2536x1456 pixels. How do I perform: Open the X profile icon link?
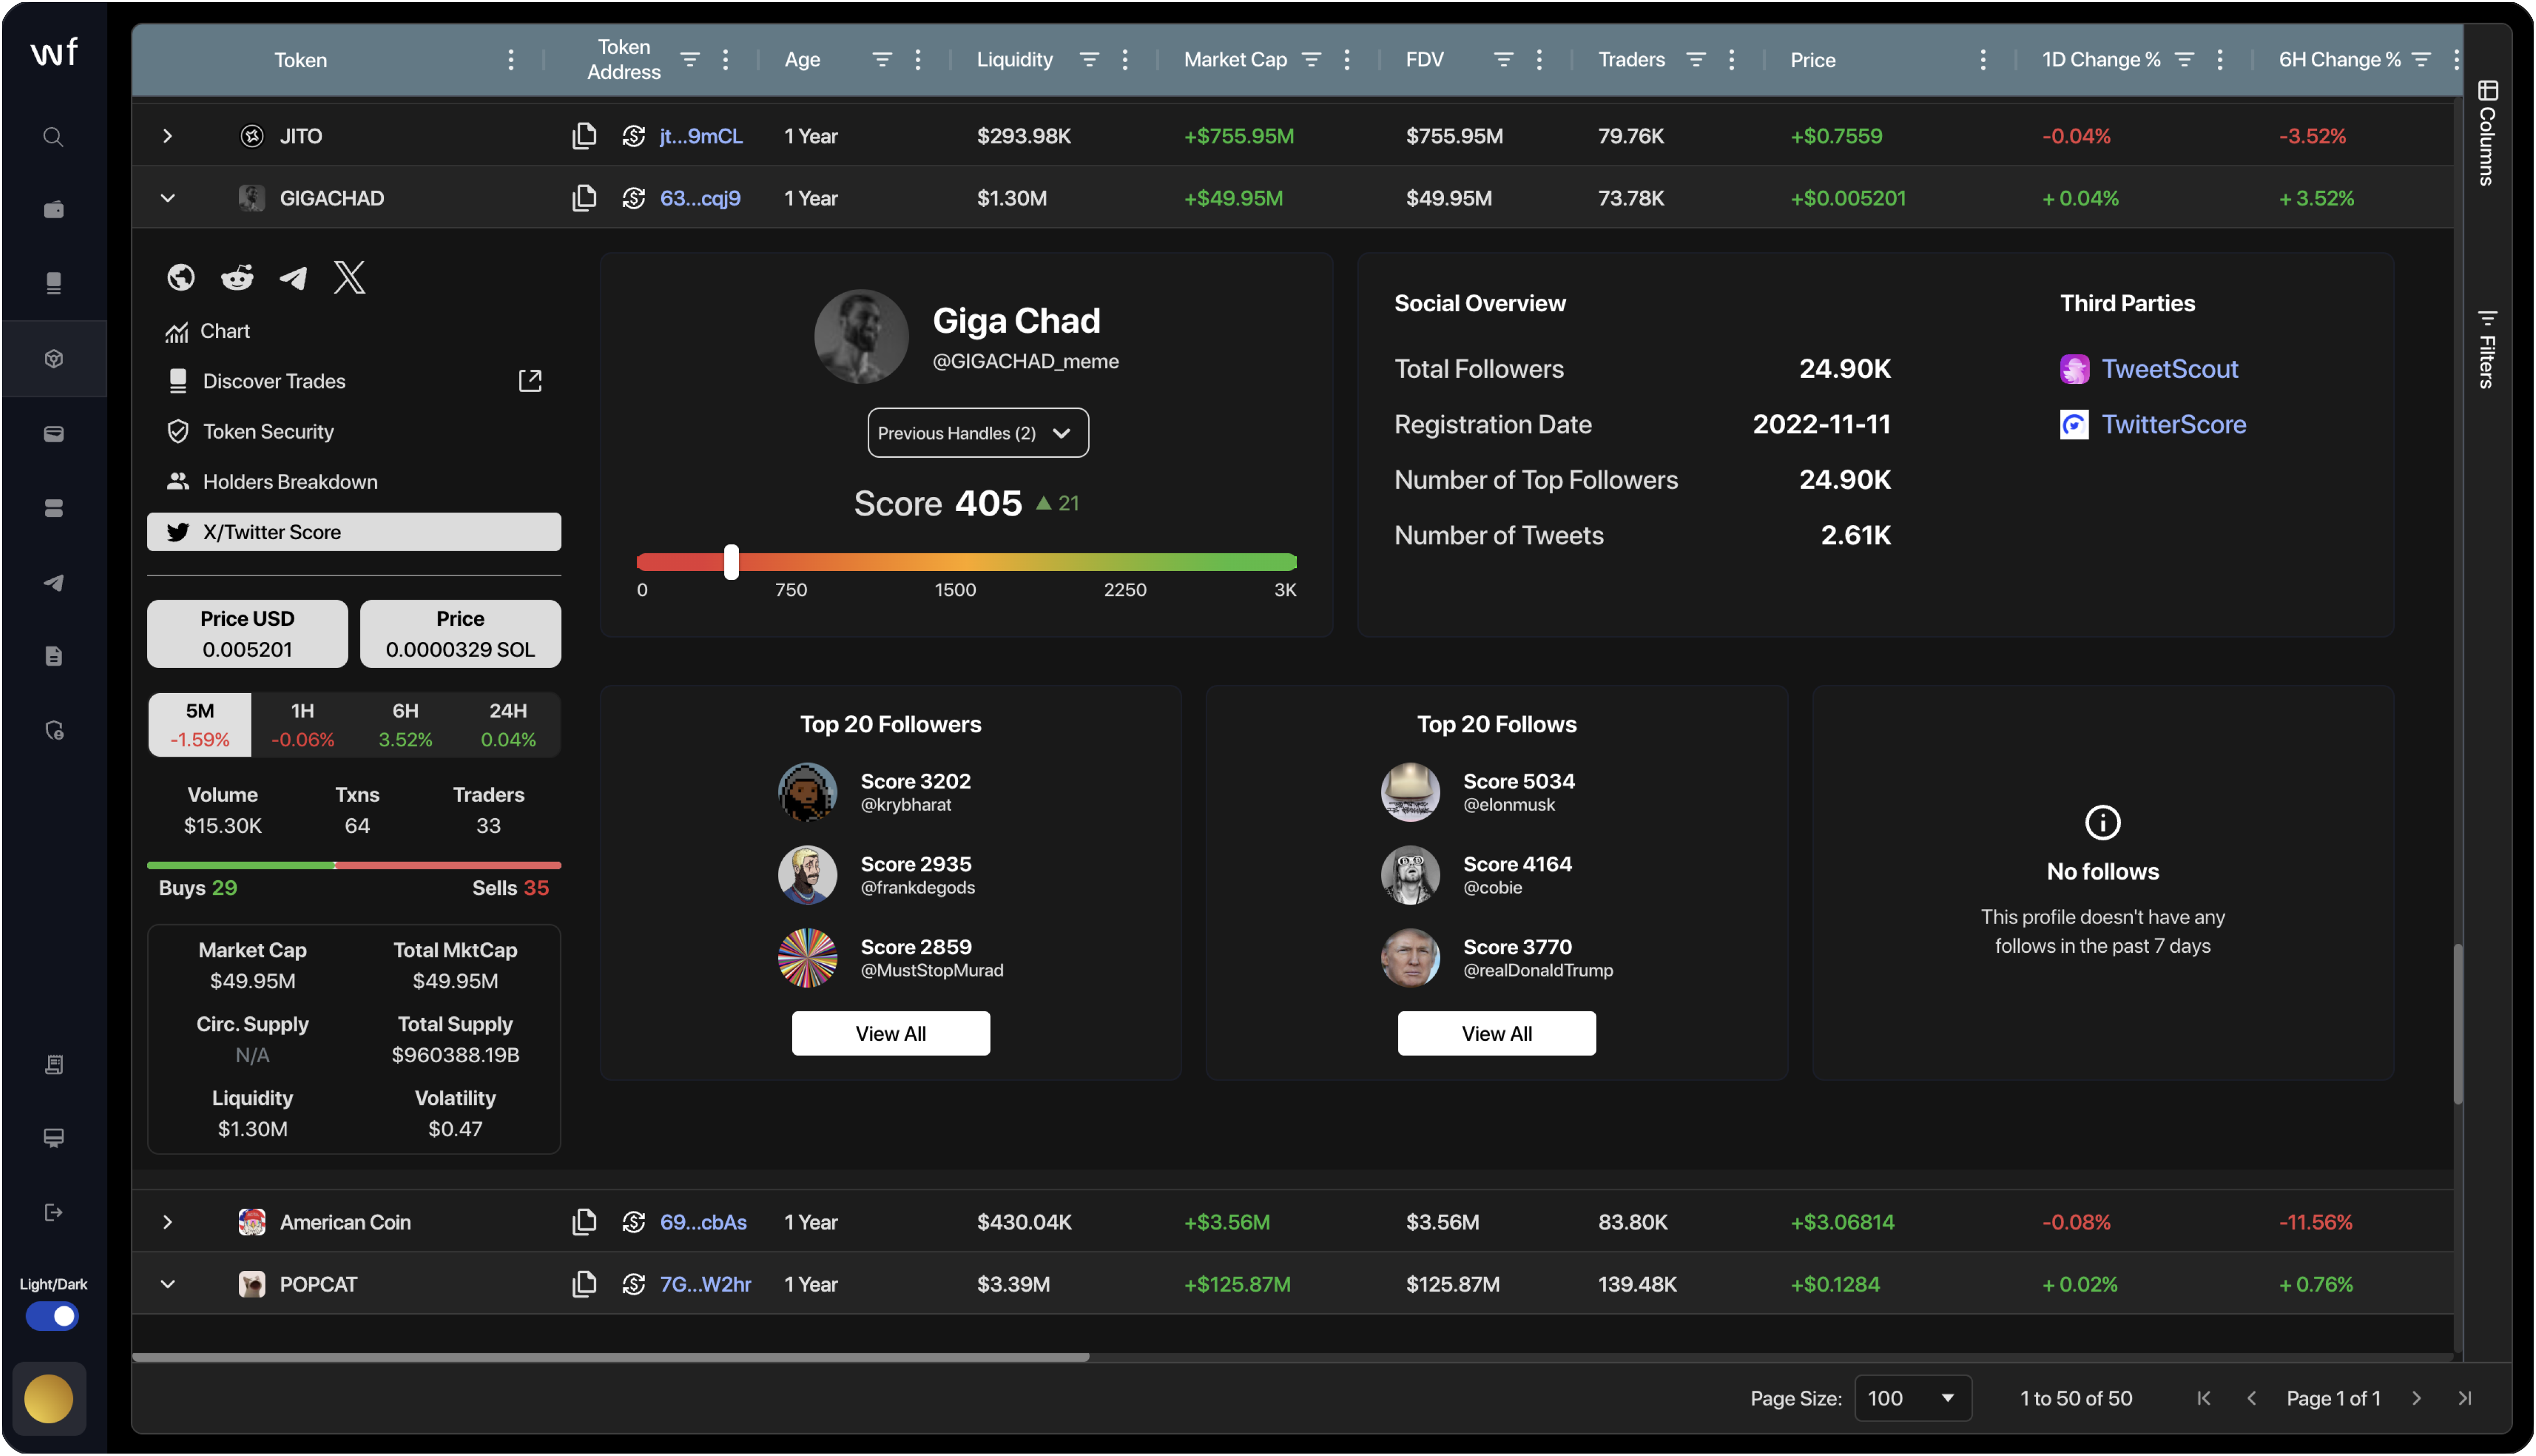349,277
